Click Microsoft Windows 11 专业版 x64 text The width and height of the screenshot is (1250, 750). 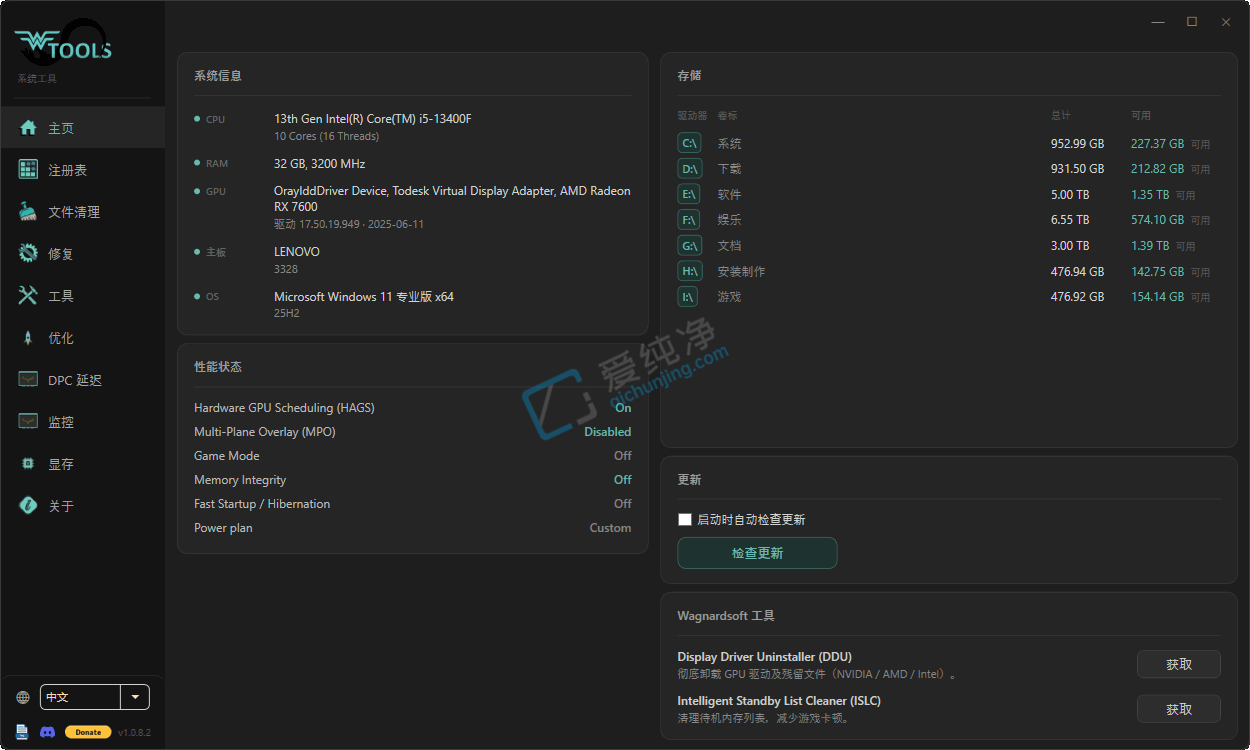pos(364,297)
